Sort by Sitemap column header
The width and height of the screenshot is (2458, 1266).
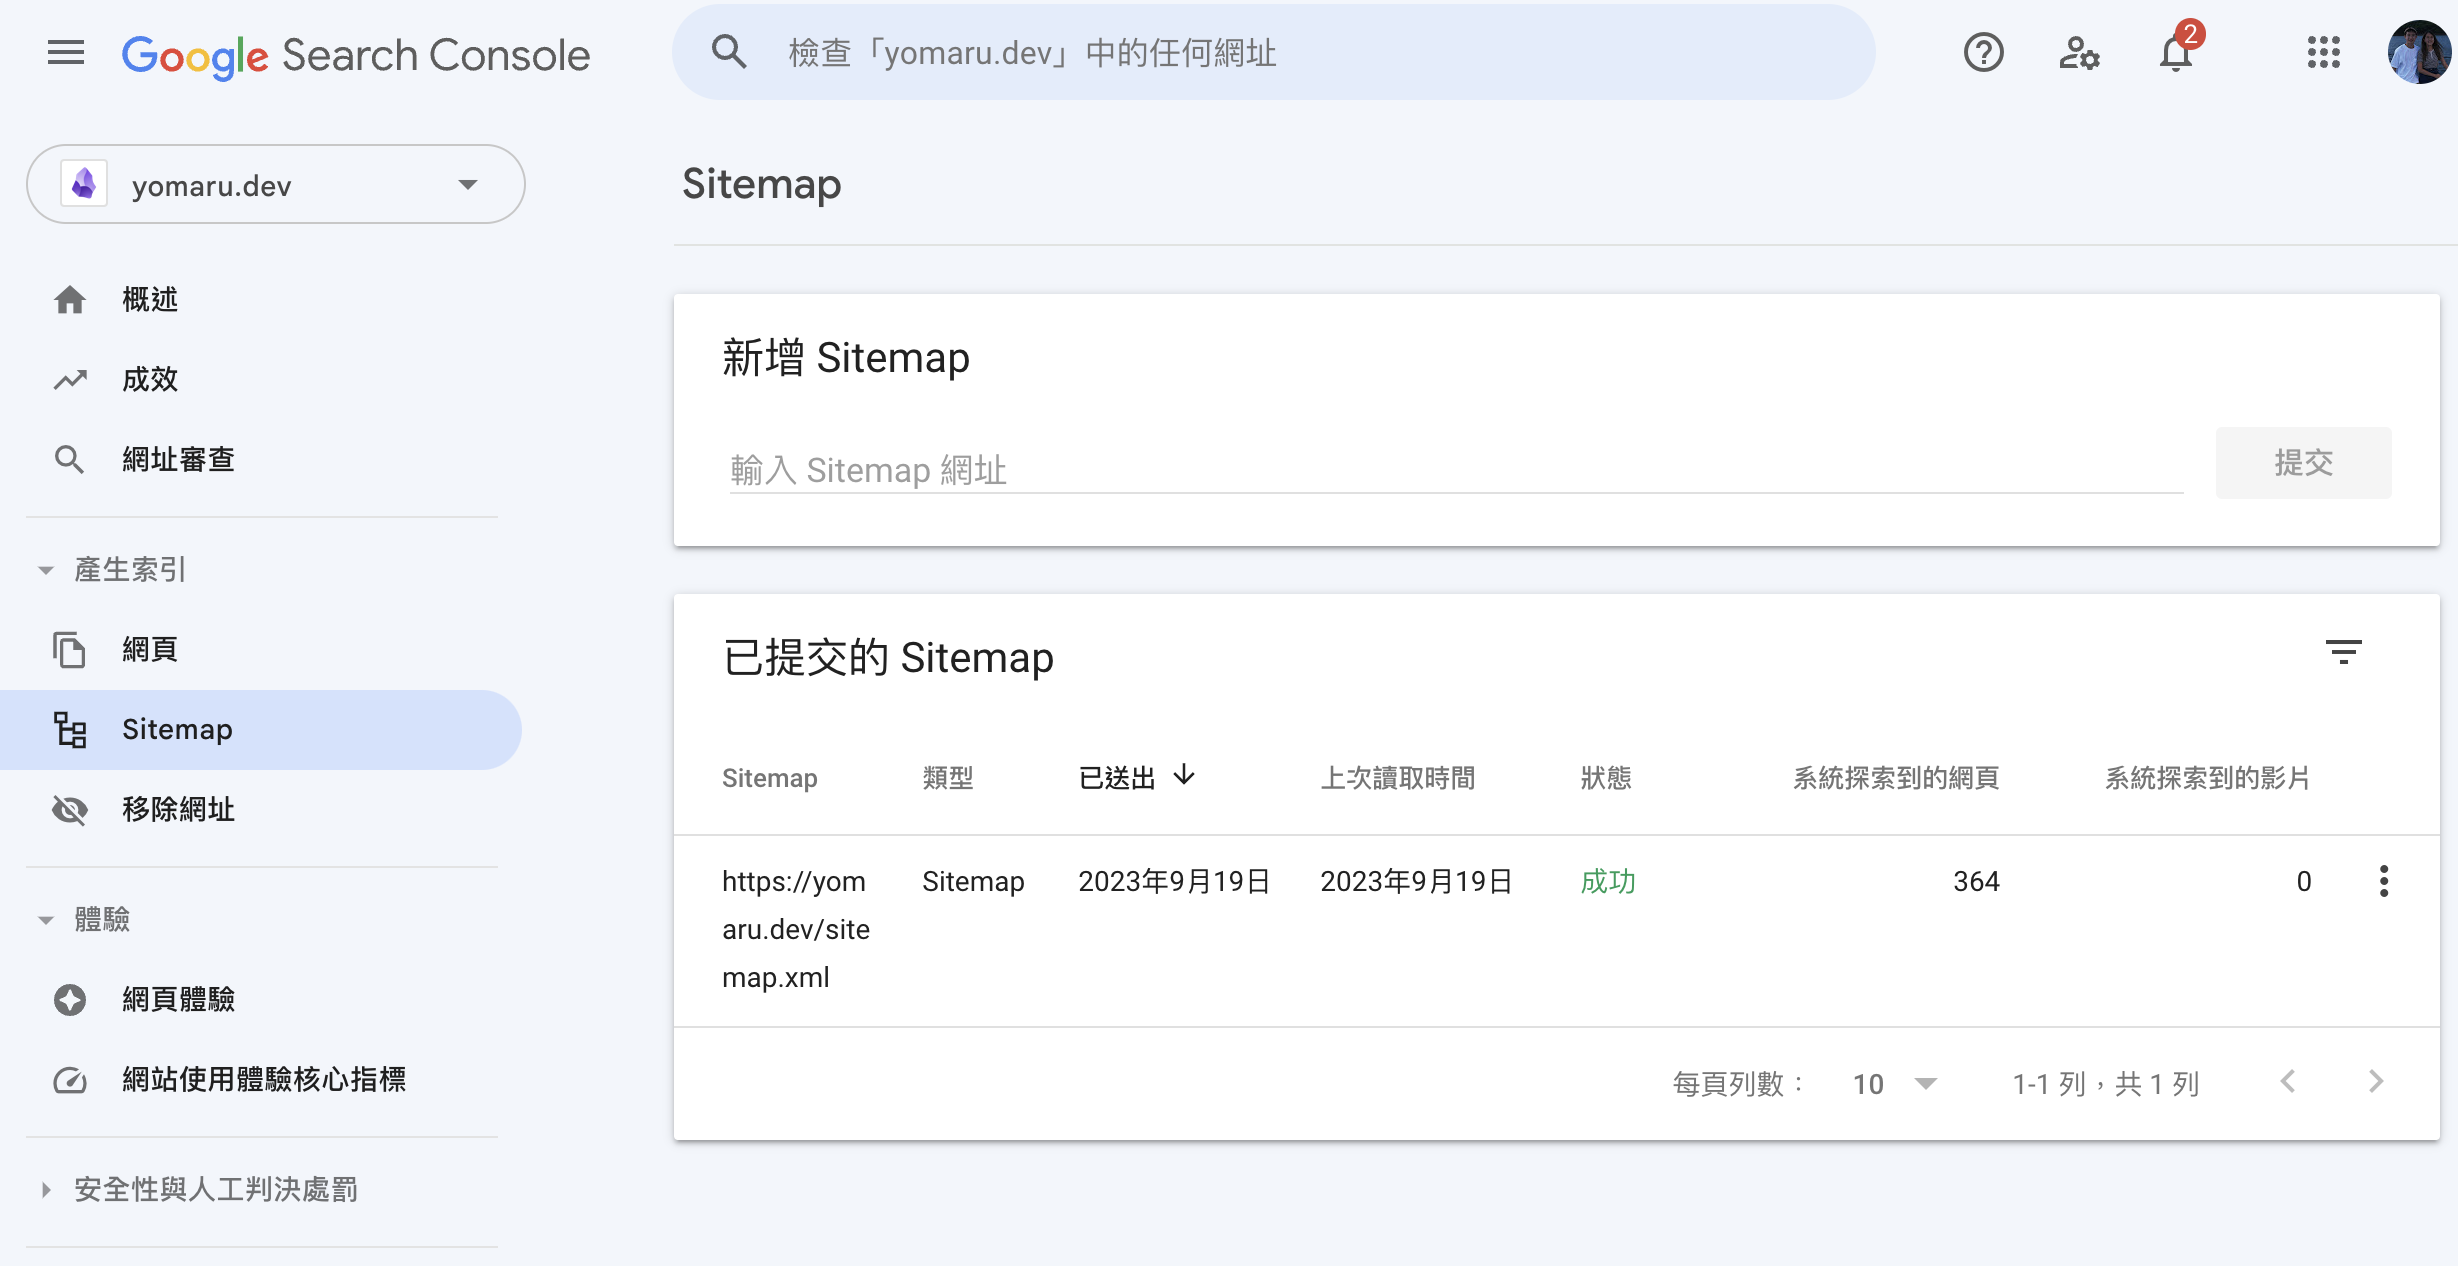(770, 778)
